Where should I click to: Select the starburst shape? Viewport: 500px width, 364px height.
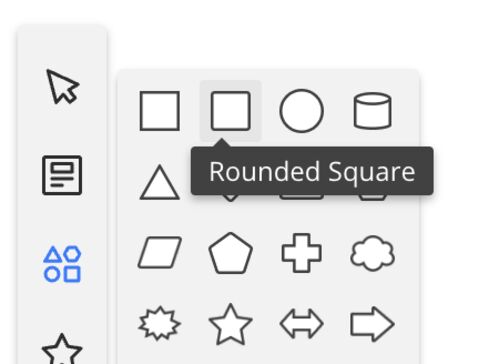pyautogui.click(x=160, y=324)
